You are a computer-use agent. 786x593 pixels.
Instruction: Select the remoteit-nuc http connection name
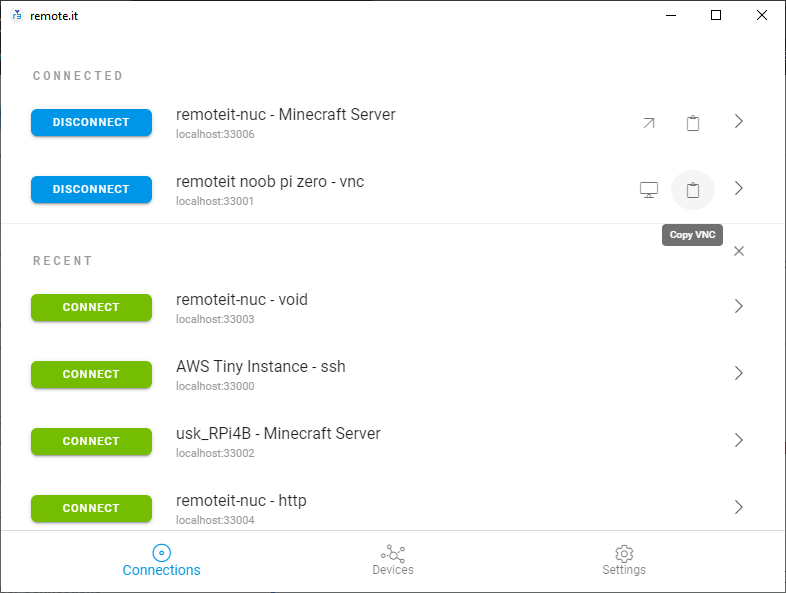[x=241, y=500]
